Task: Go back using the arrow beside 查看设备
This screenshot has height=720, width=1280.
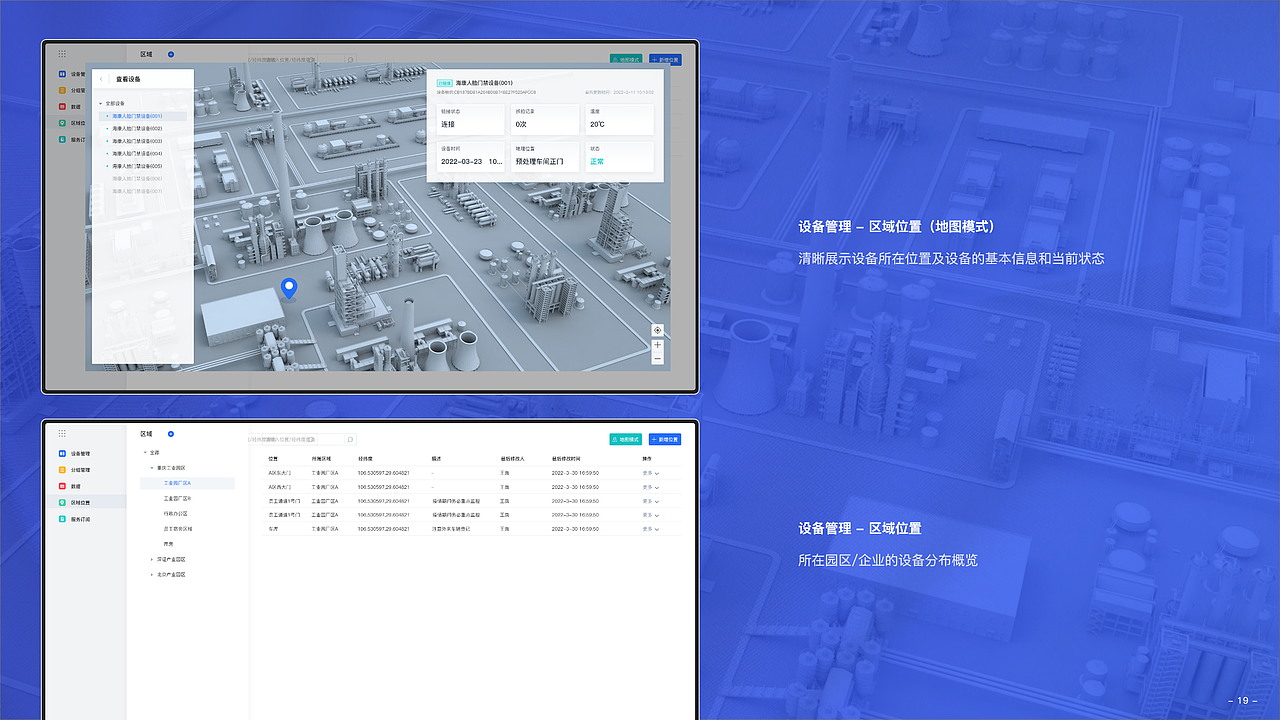Action: tap(102, 79)
